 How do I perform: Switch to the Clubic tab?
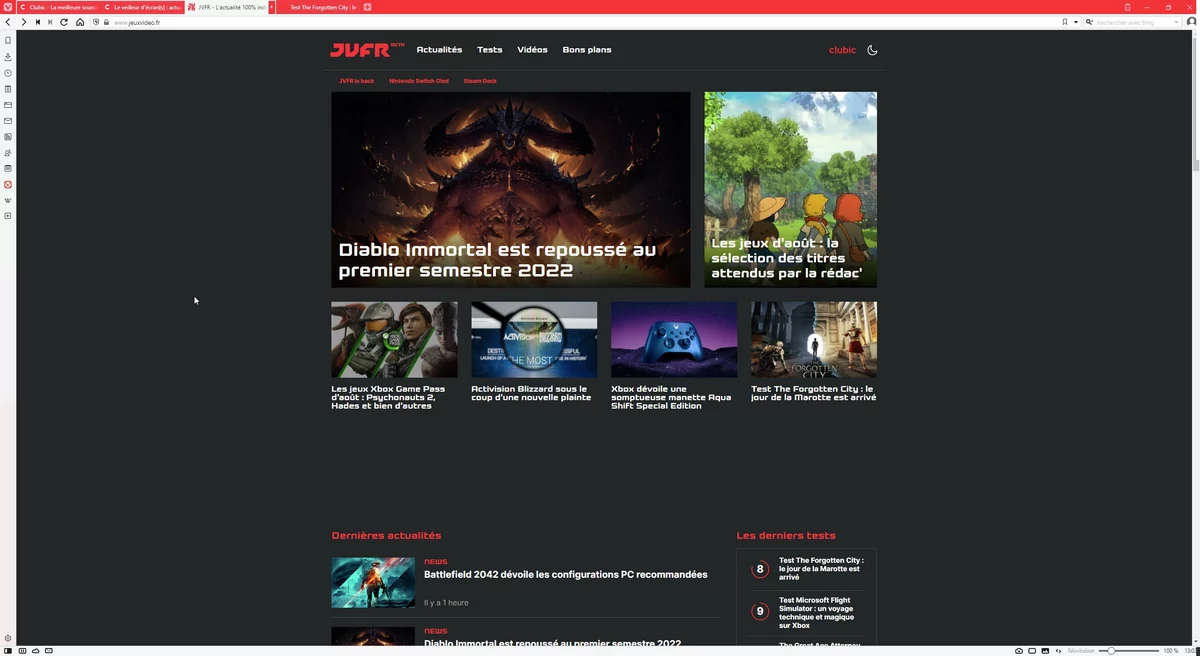(58, 7)
